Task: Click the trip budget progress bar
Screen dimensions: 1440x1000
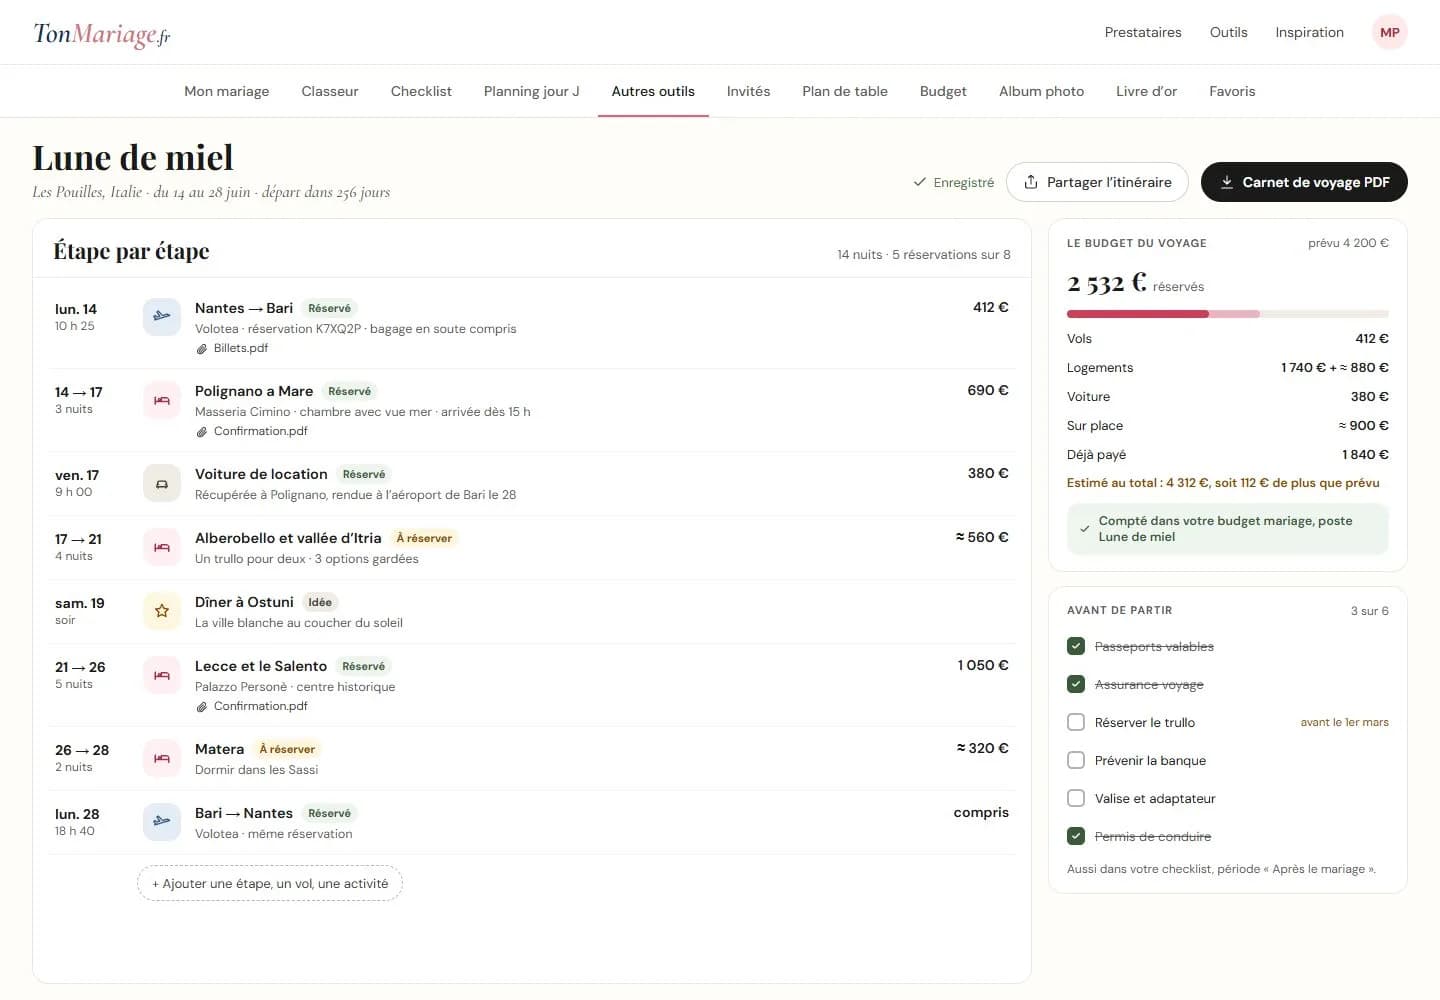Action: pos(1227,314)
